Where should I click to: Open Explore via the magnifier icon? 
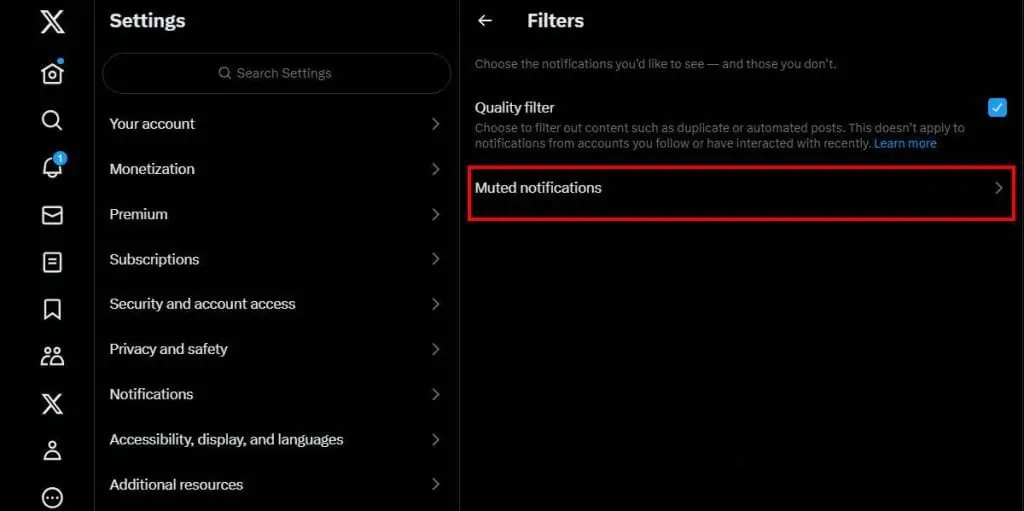[52, 121]
